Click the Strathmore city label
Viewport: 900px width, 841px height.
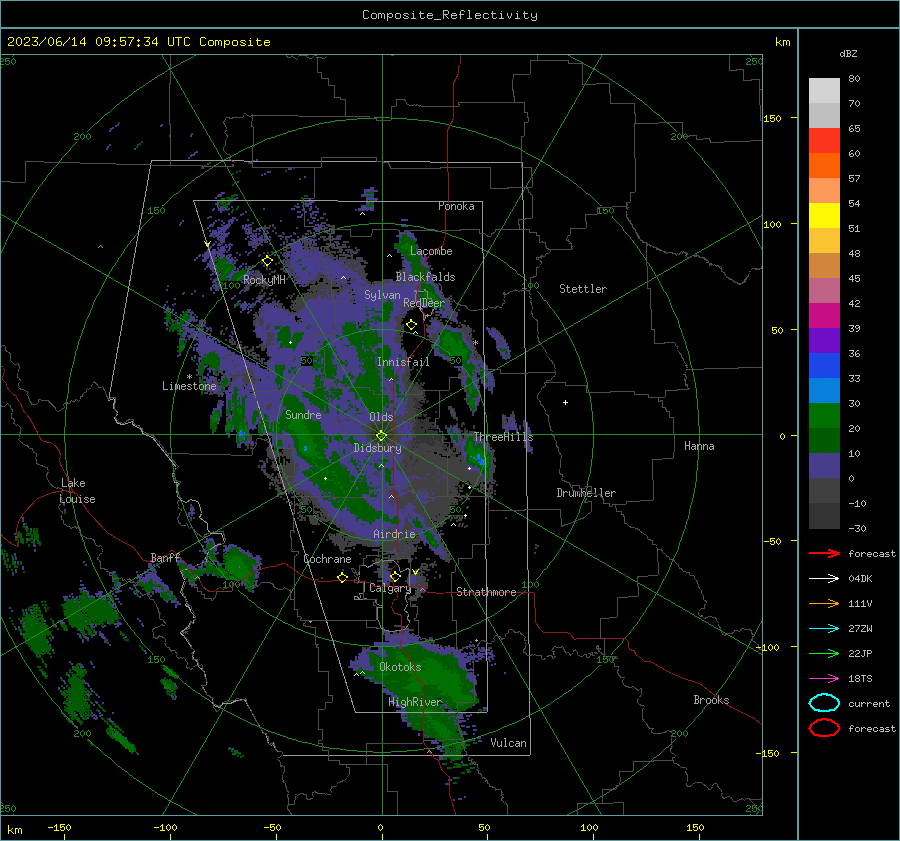point(486,592)
